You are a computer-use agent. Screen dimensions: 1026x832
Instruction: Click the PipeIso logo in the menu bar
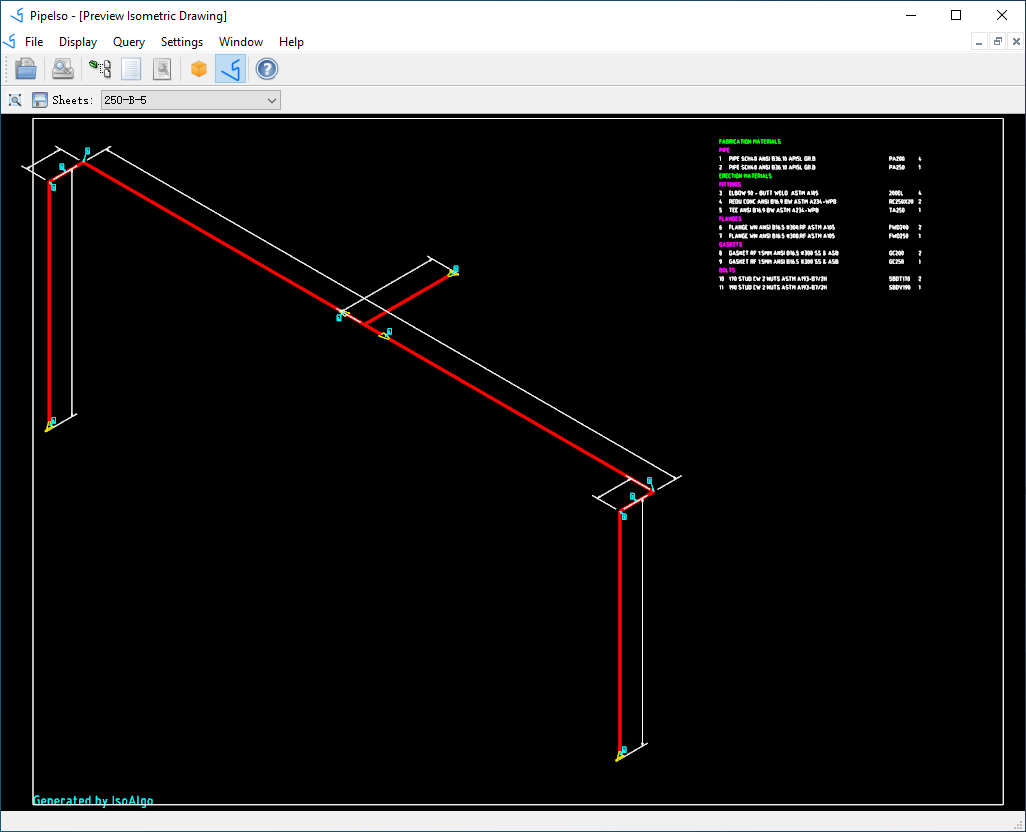[x=10, y=42]
